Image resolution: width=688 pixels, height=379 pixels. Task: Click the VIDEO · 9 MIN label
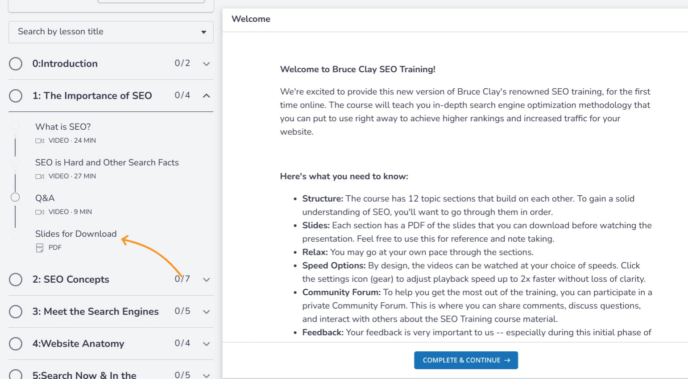(70, 212)
